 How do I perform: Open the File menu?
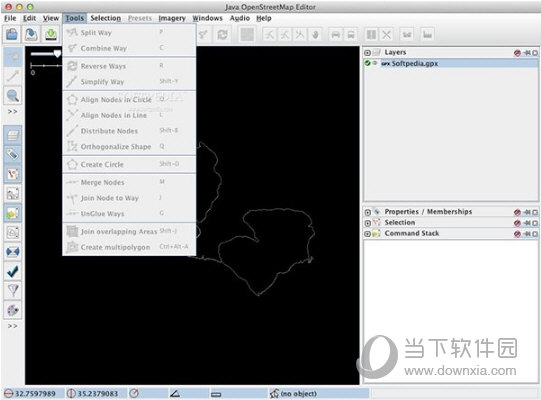tap(10, 18)
